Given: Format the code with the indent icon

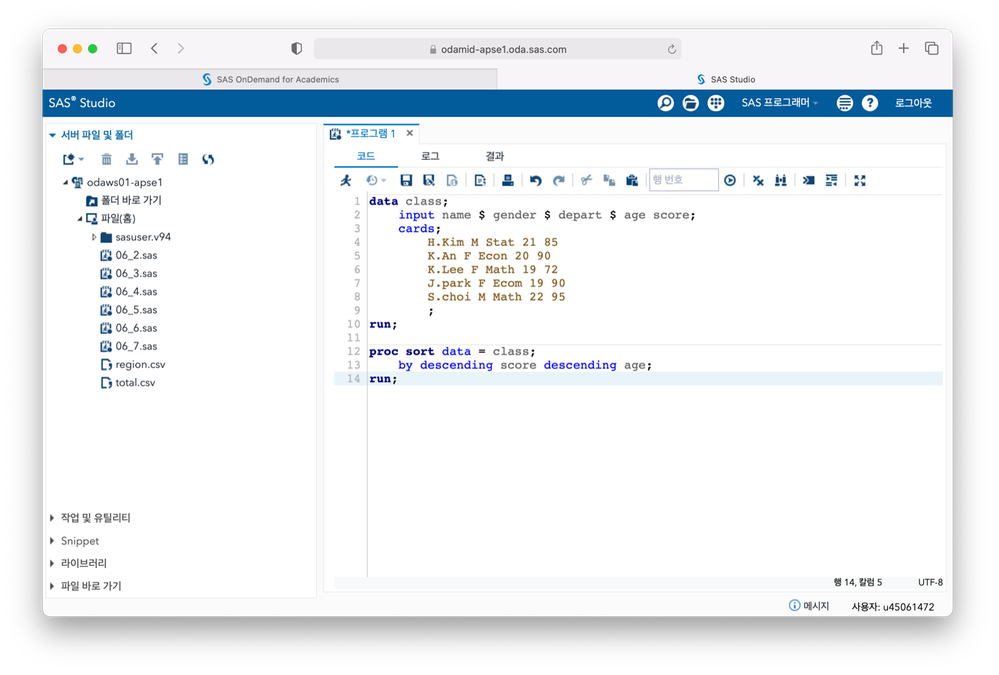Looking at the screenshot, I should [x=831, y=180].
